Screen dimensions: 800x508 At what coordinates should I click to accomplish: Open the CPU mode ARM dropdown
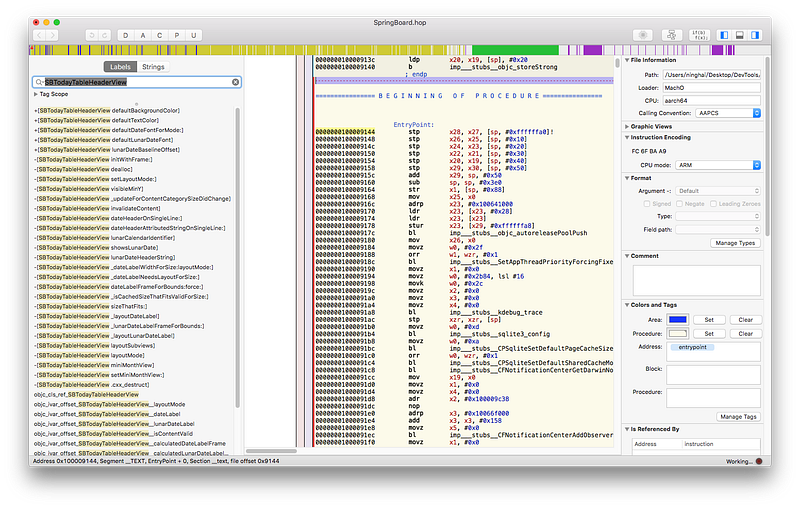(718, 165)
